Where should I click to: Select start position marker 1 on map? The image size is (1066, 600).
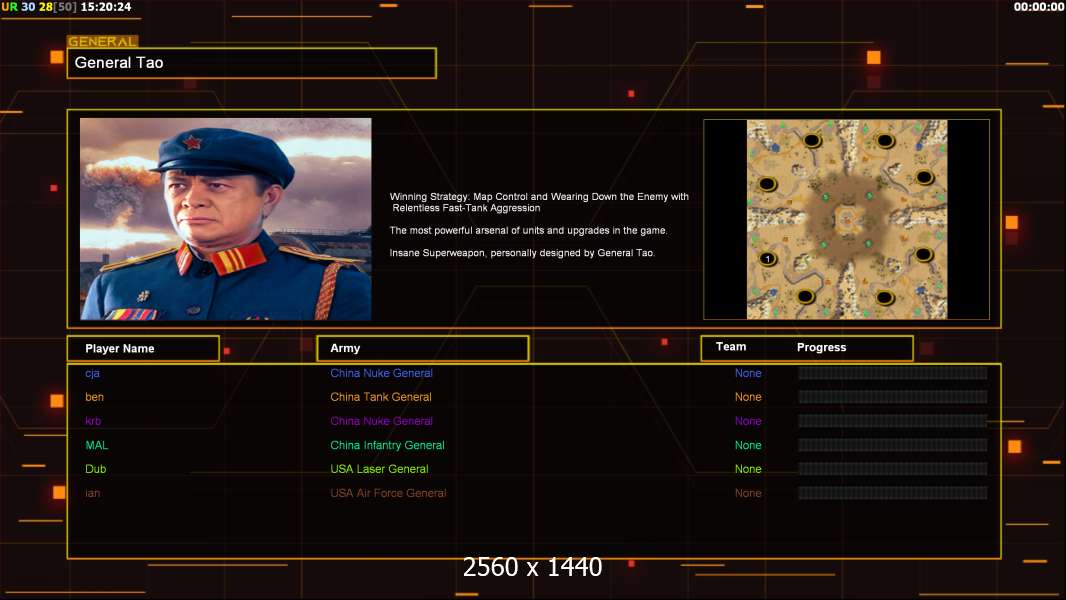768,259
